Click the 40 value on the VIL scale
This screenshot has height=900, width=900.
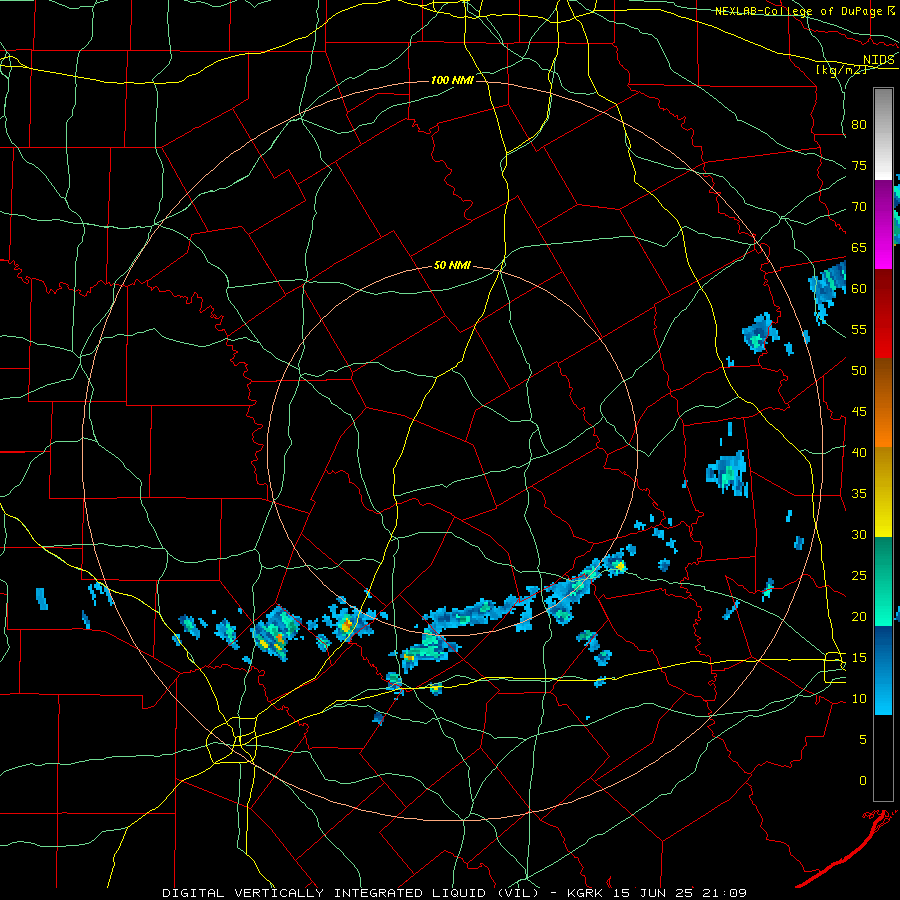click(x=859, y=453)
